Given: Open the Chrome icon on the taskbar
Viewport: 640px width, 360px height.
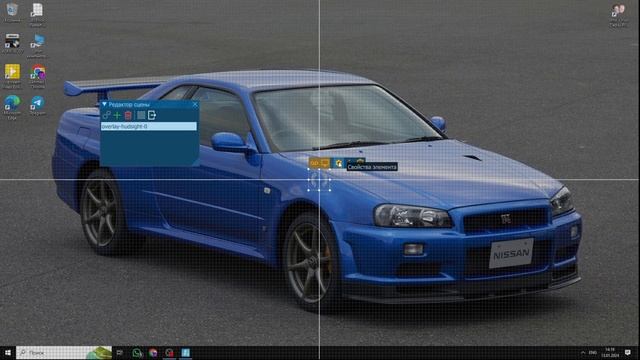Looking at the screenshot, I should click(153, 353).
